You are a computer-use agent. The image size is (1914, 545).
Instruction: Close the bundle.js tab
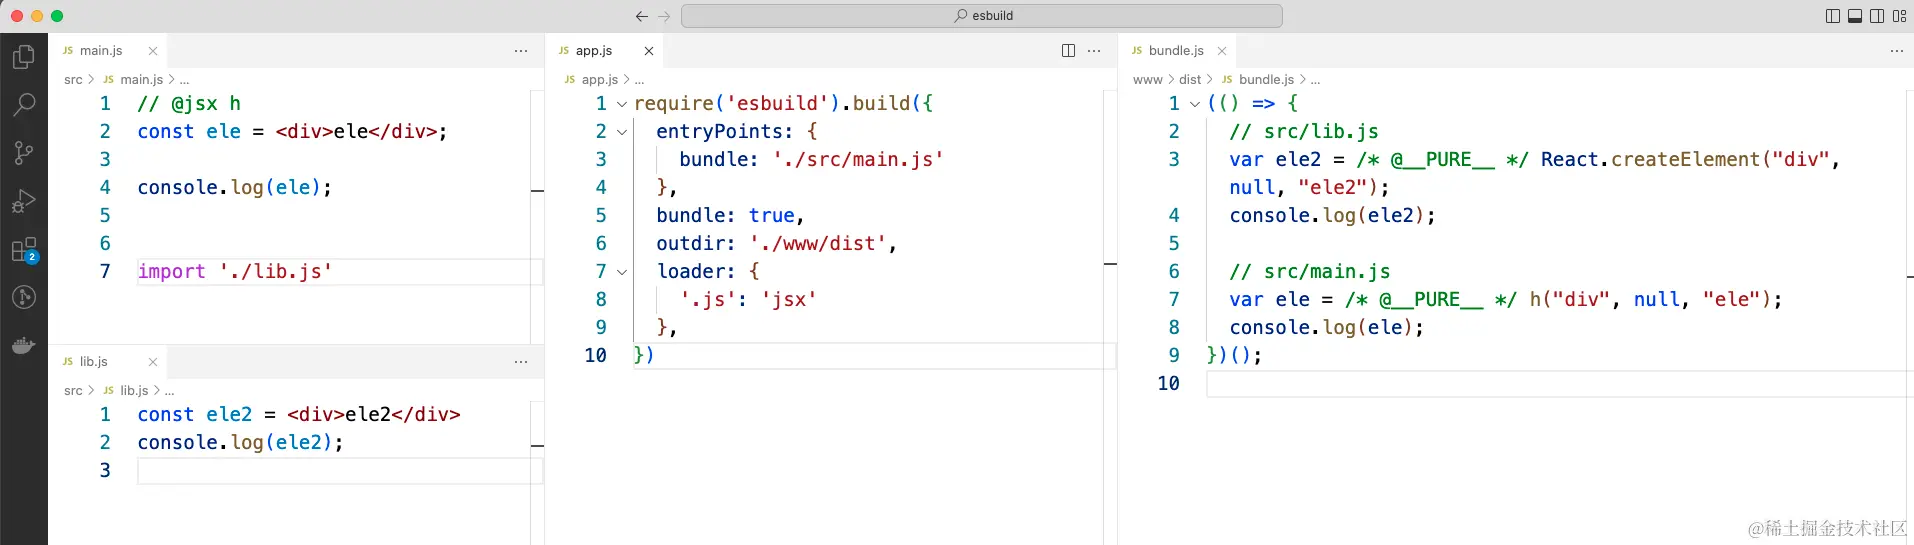tap(1222, 51)
